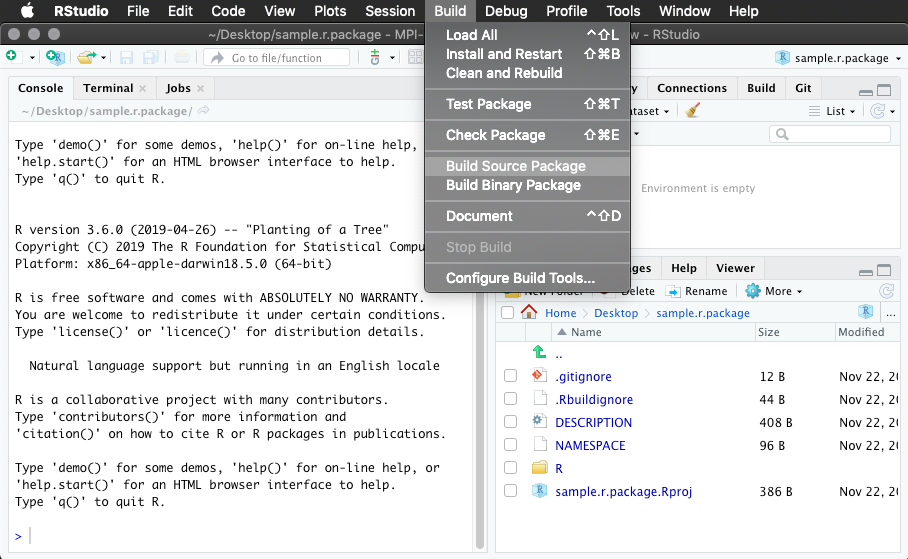This screenshot has width=908, height=559.
Task: Click the Environment search field
Action: pos(830,134)
